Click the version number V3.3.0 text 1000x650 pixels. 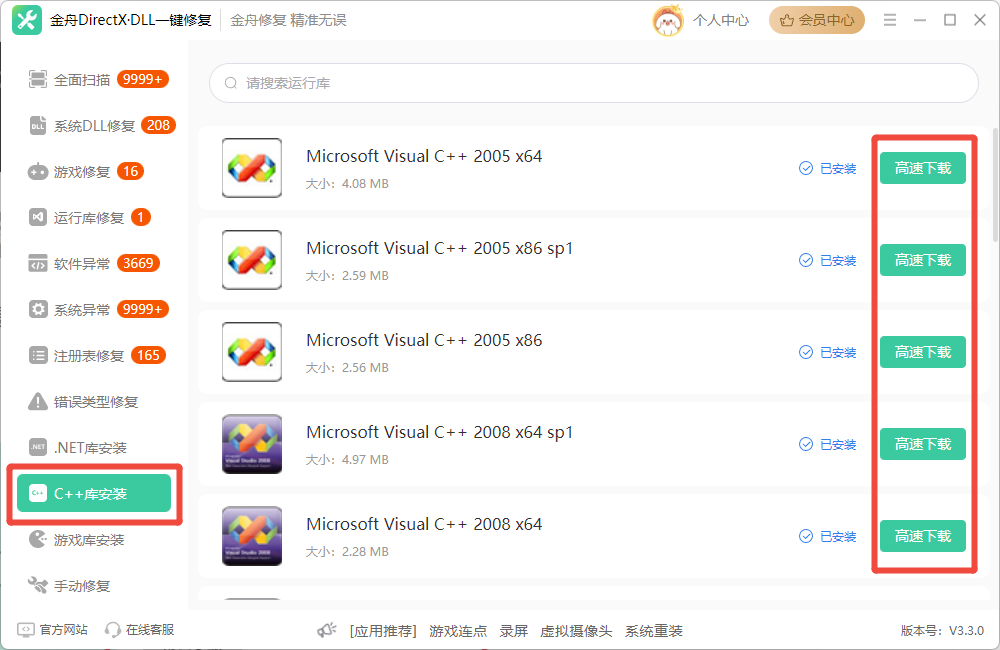(943, 631)
